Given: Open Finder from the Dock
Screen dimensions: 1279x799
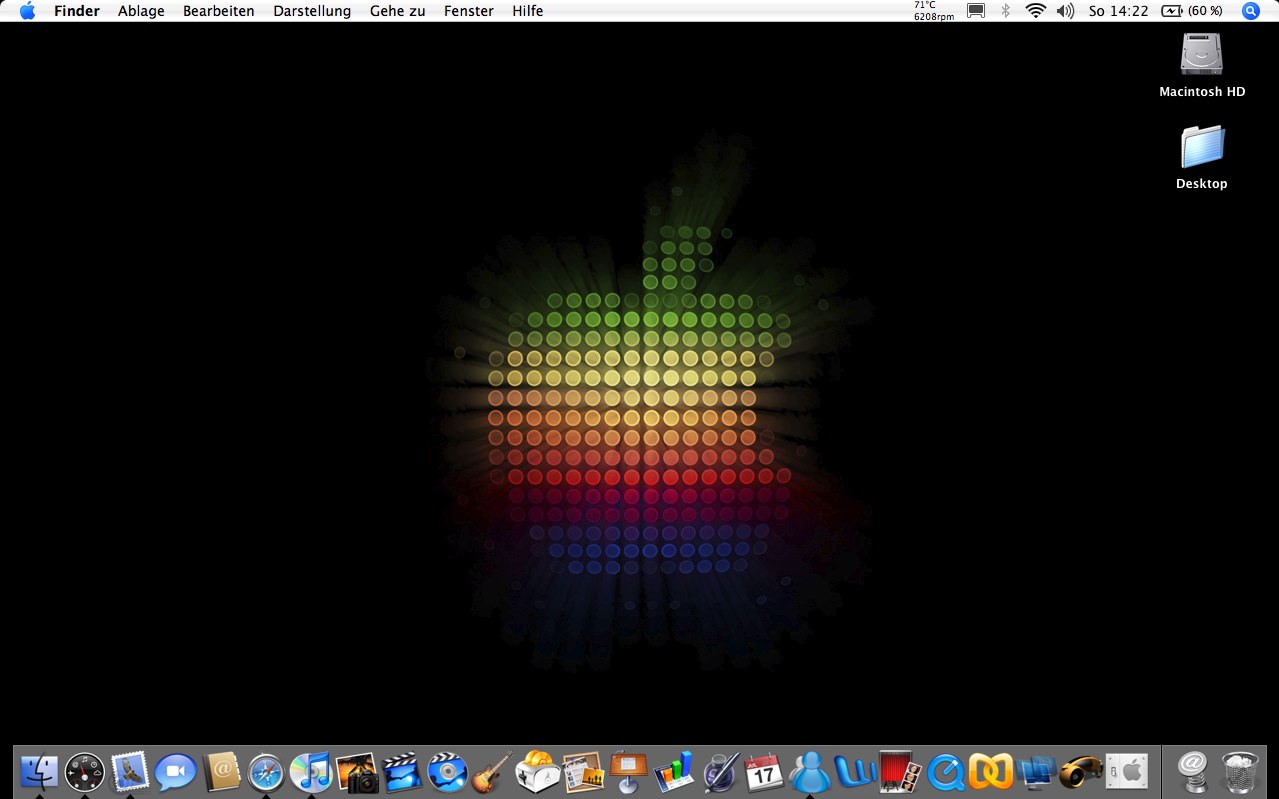Looking at the screenshot, I should pos(39,771).
